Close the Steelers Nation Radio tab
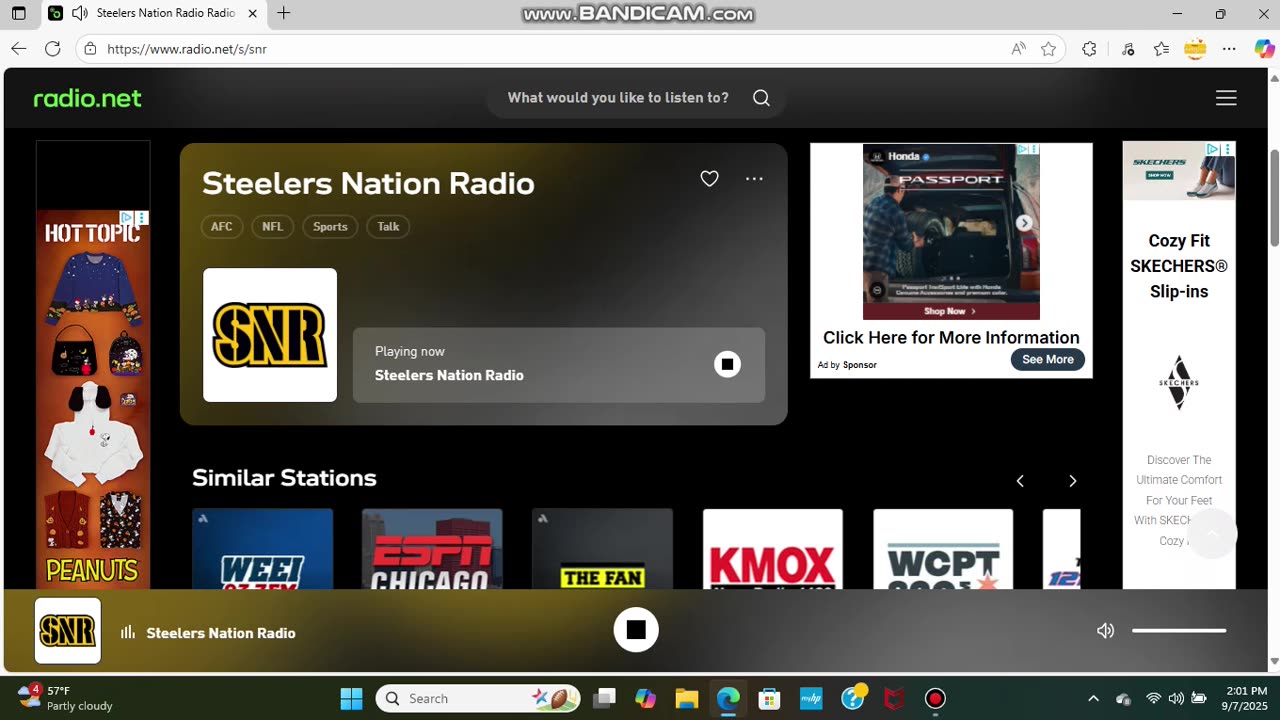Screen dimensions: 1280x720 tap(252, 13)
